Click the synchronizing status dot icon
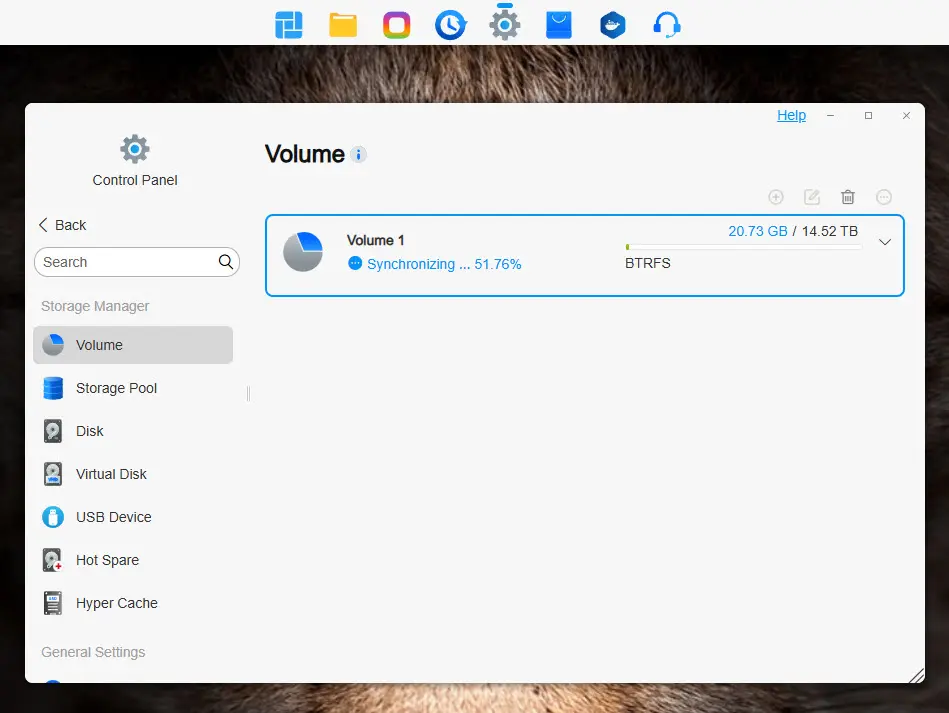The width and height of the screenshot is (949, 713). tap(355, 263)
